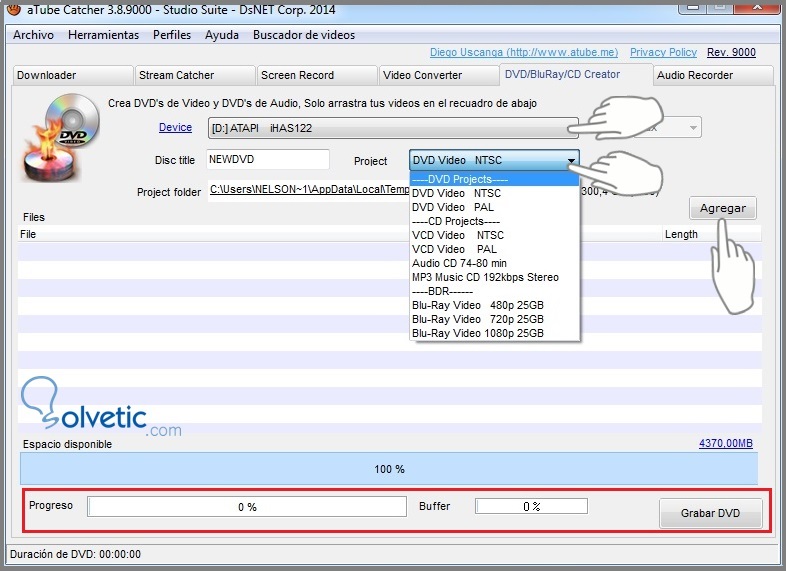Click the Progreso 0 % bar

(x=247, y=507)
